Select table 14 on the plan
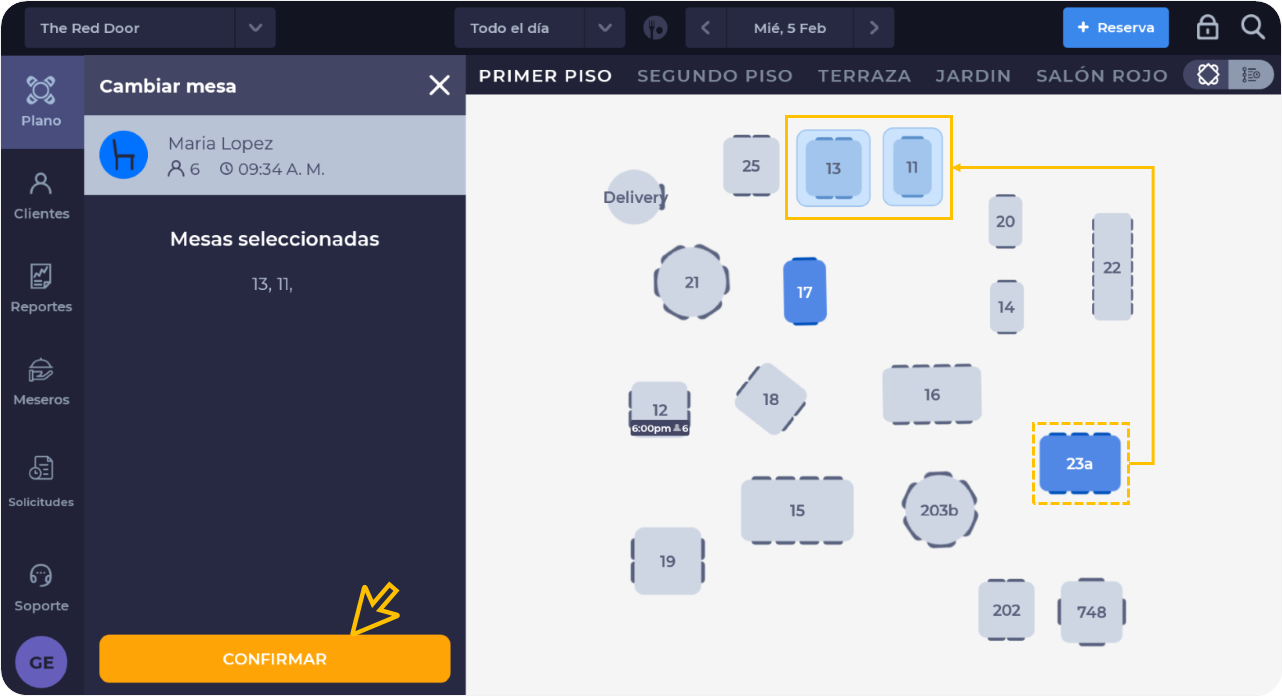Screen dimensions: 1282x696 point(1006,307)
